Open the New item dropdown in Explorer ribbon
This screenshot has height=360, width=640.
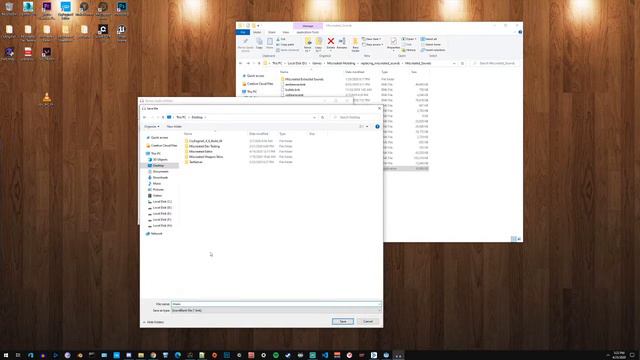point(372,39)
